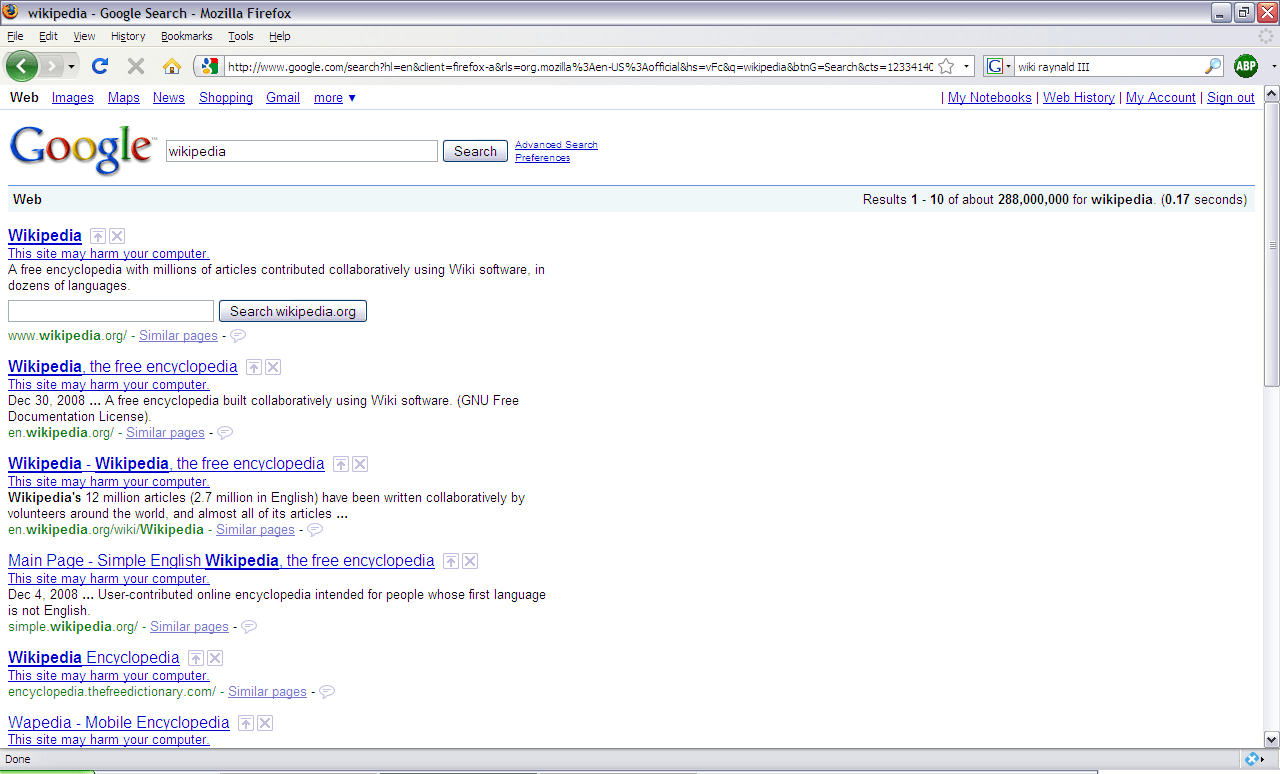Open the File menu

[x=15, y=36]
